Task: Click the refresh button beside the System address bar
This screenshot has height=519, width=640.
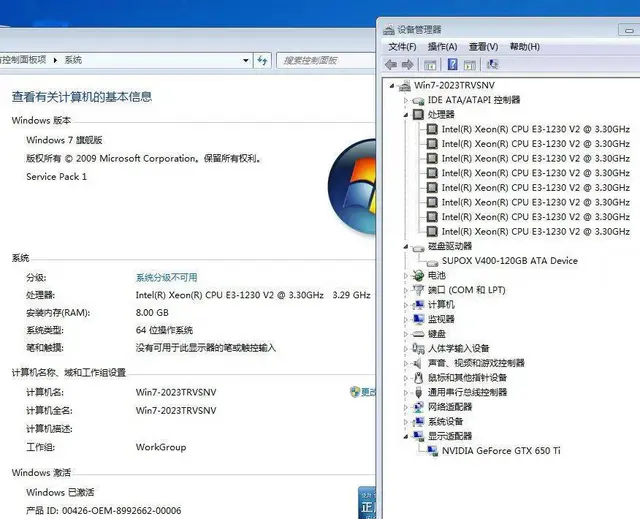Action: coord(262,61)
